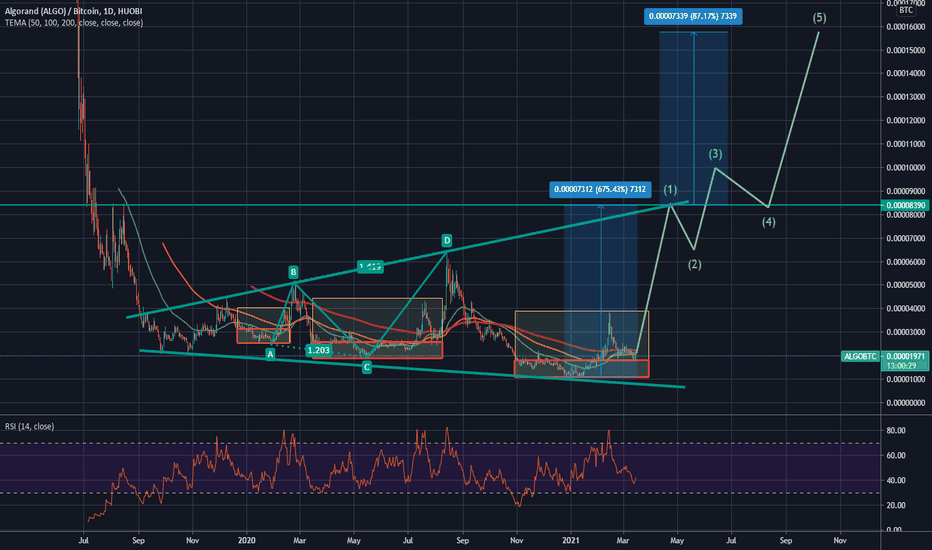Select the 0.00008390 horizontal line price label
The image size is (932, 550).
pyautogui.click(x=906, y=205)
